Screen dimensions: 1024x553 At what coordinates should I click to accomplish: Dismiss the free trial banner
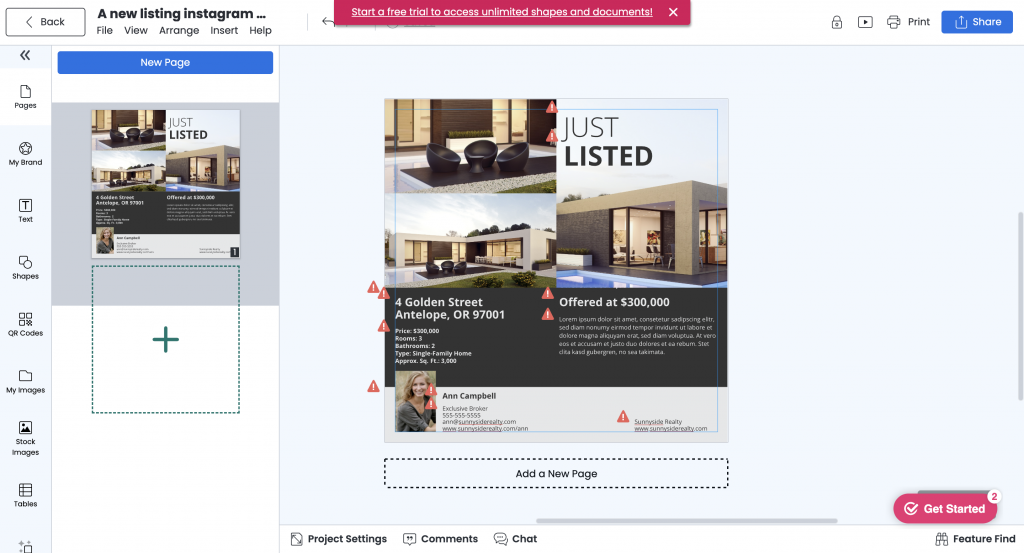[x=673, y=12]
